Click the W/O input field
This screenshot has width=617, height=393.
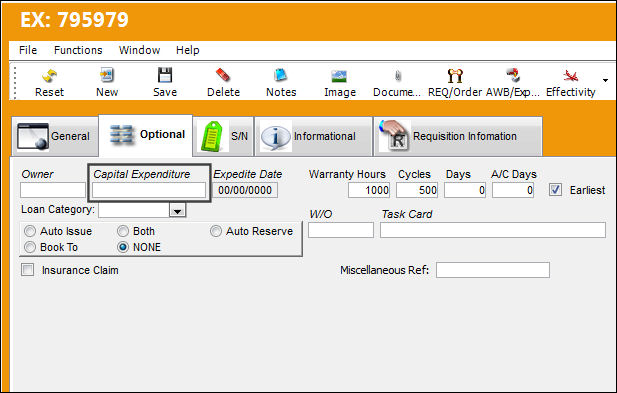click(x=341, y=230)
